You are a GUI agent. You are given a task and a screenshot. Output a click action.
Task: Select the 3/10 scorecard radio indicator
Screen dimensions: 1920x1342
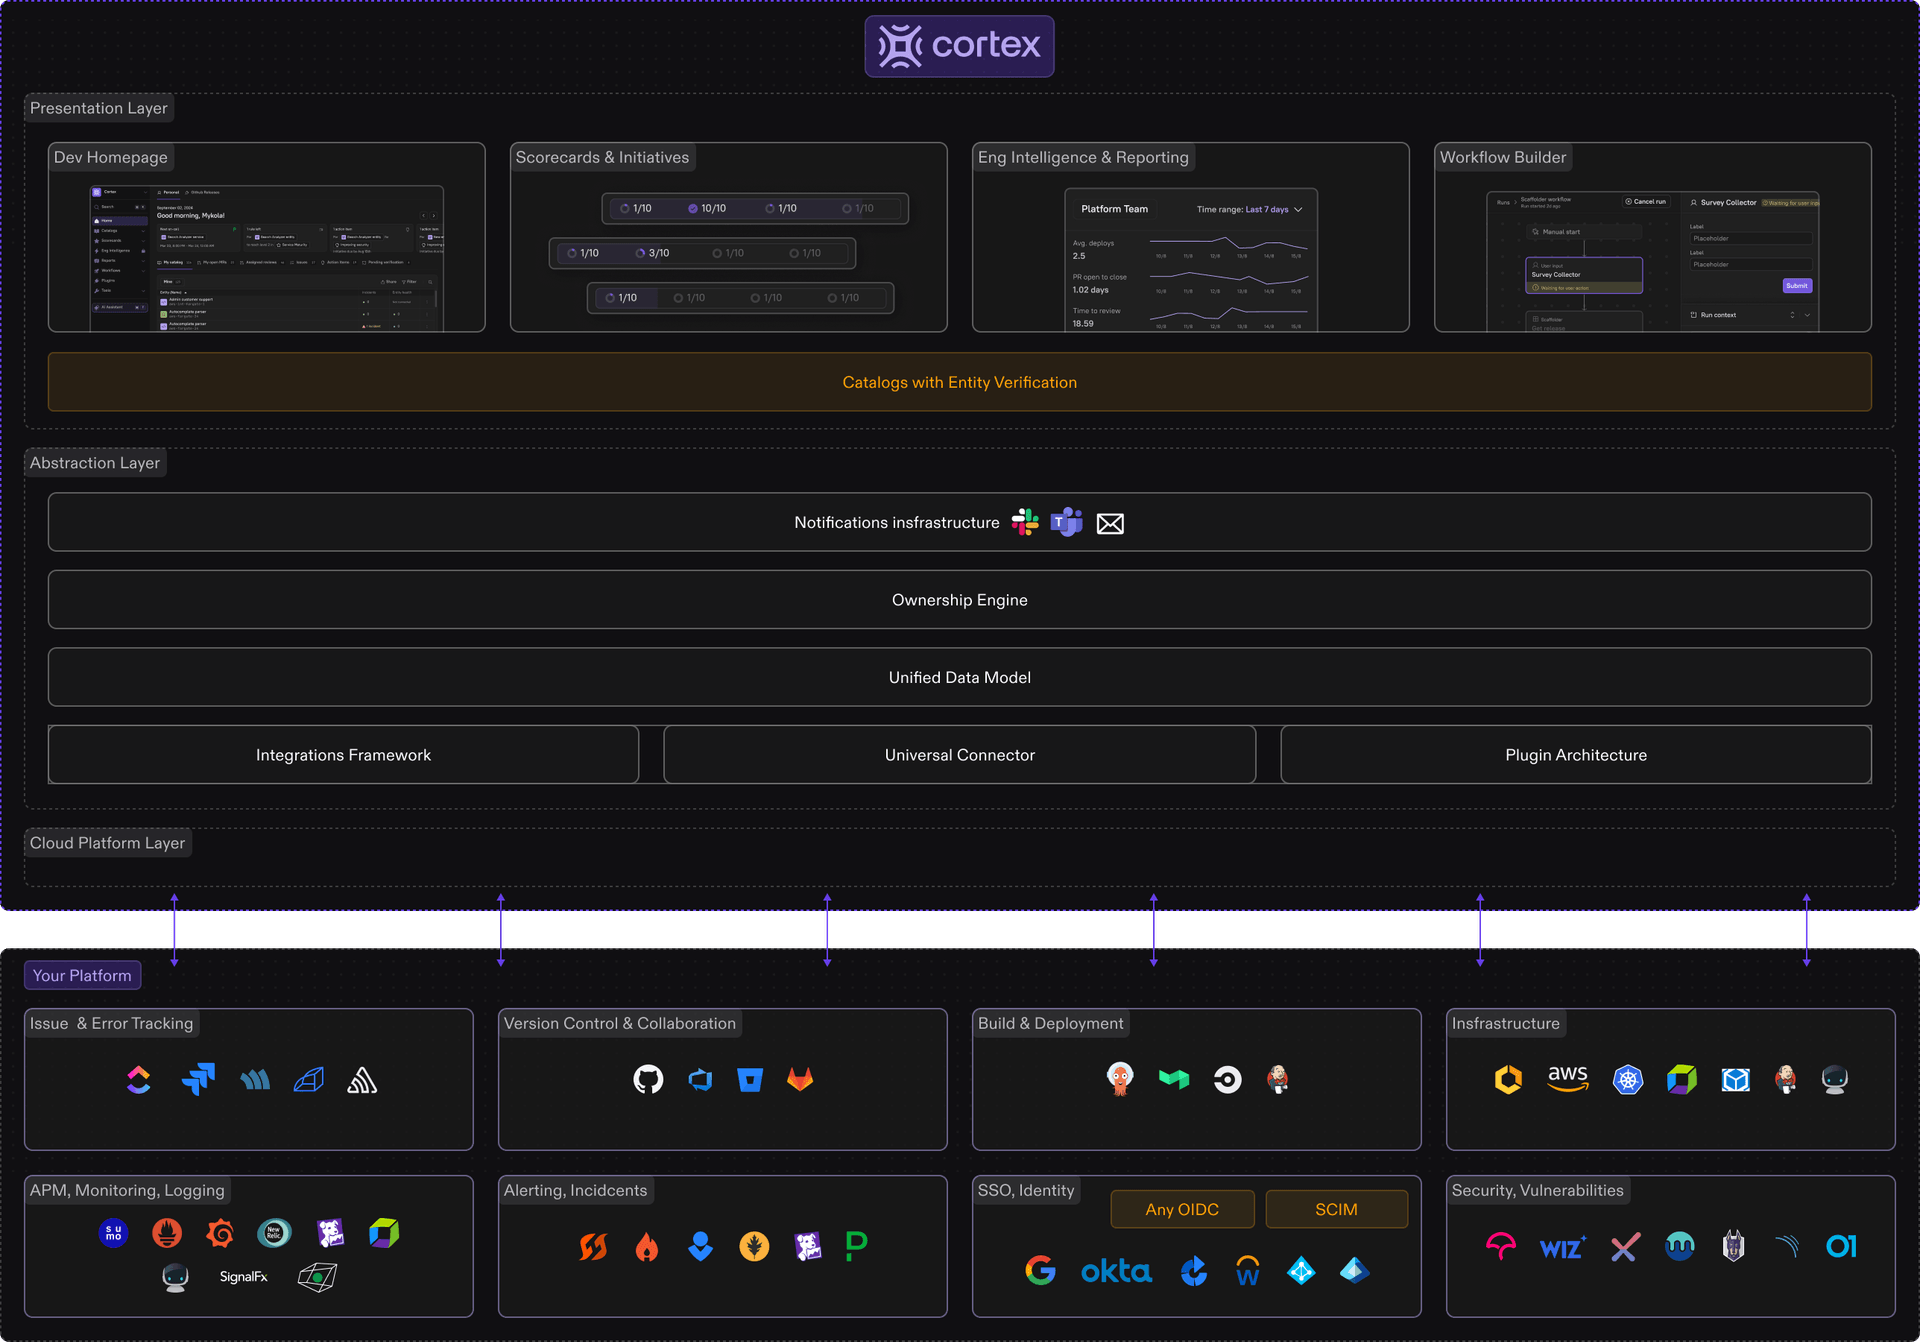point(641,252)
